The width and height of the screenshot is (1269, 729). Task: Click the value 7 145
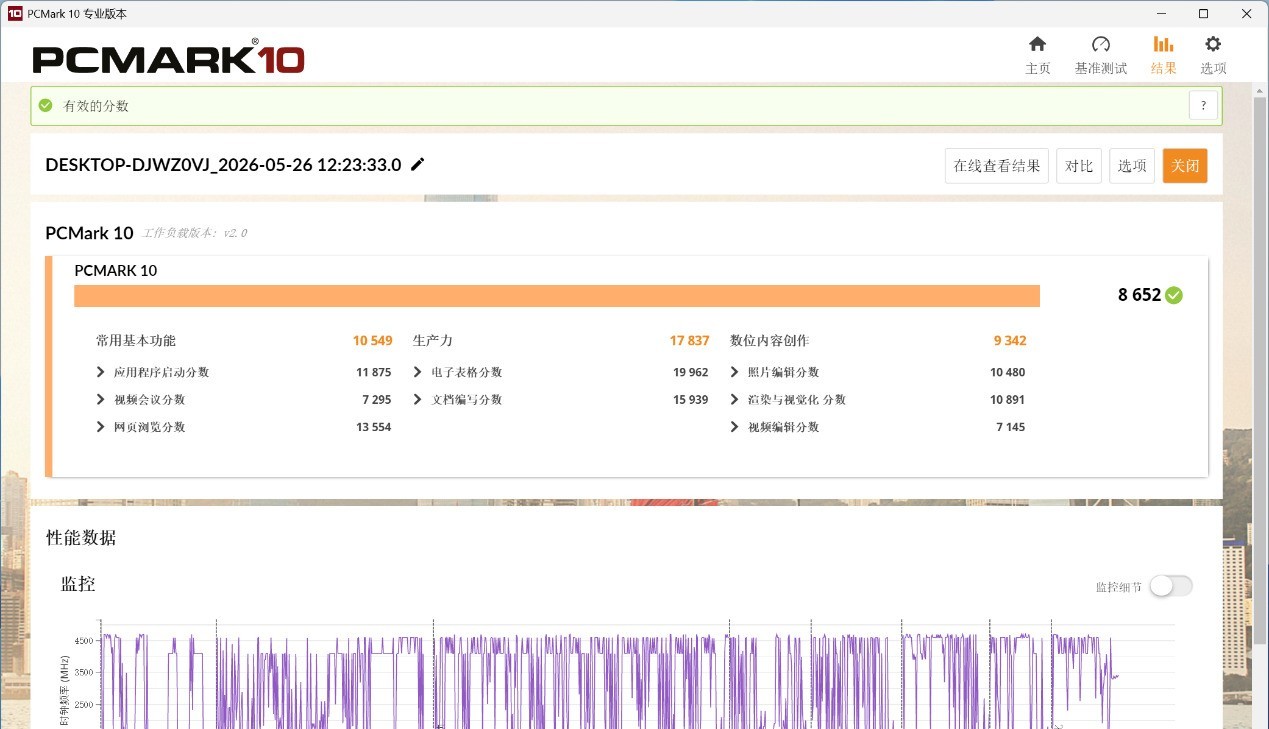click(1010, 427)
